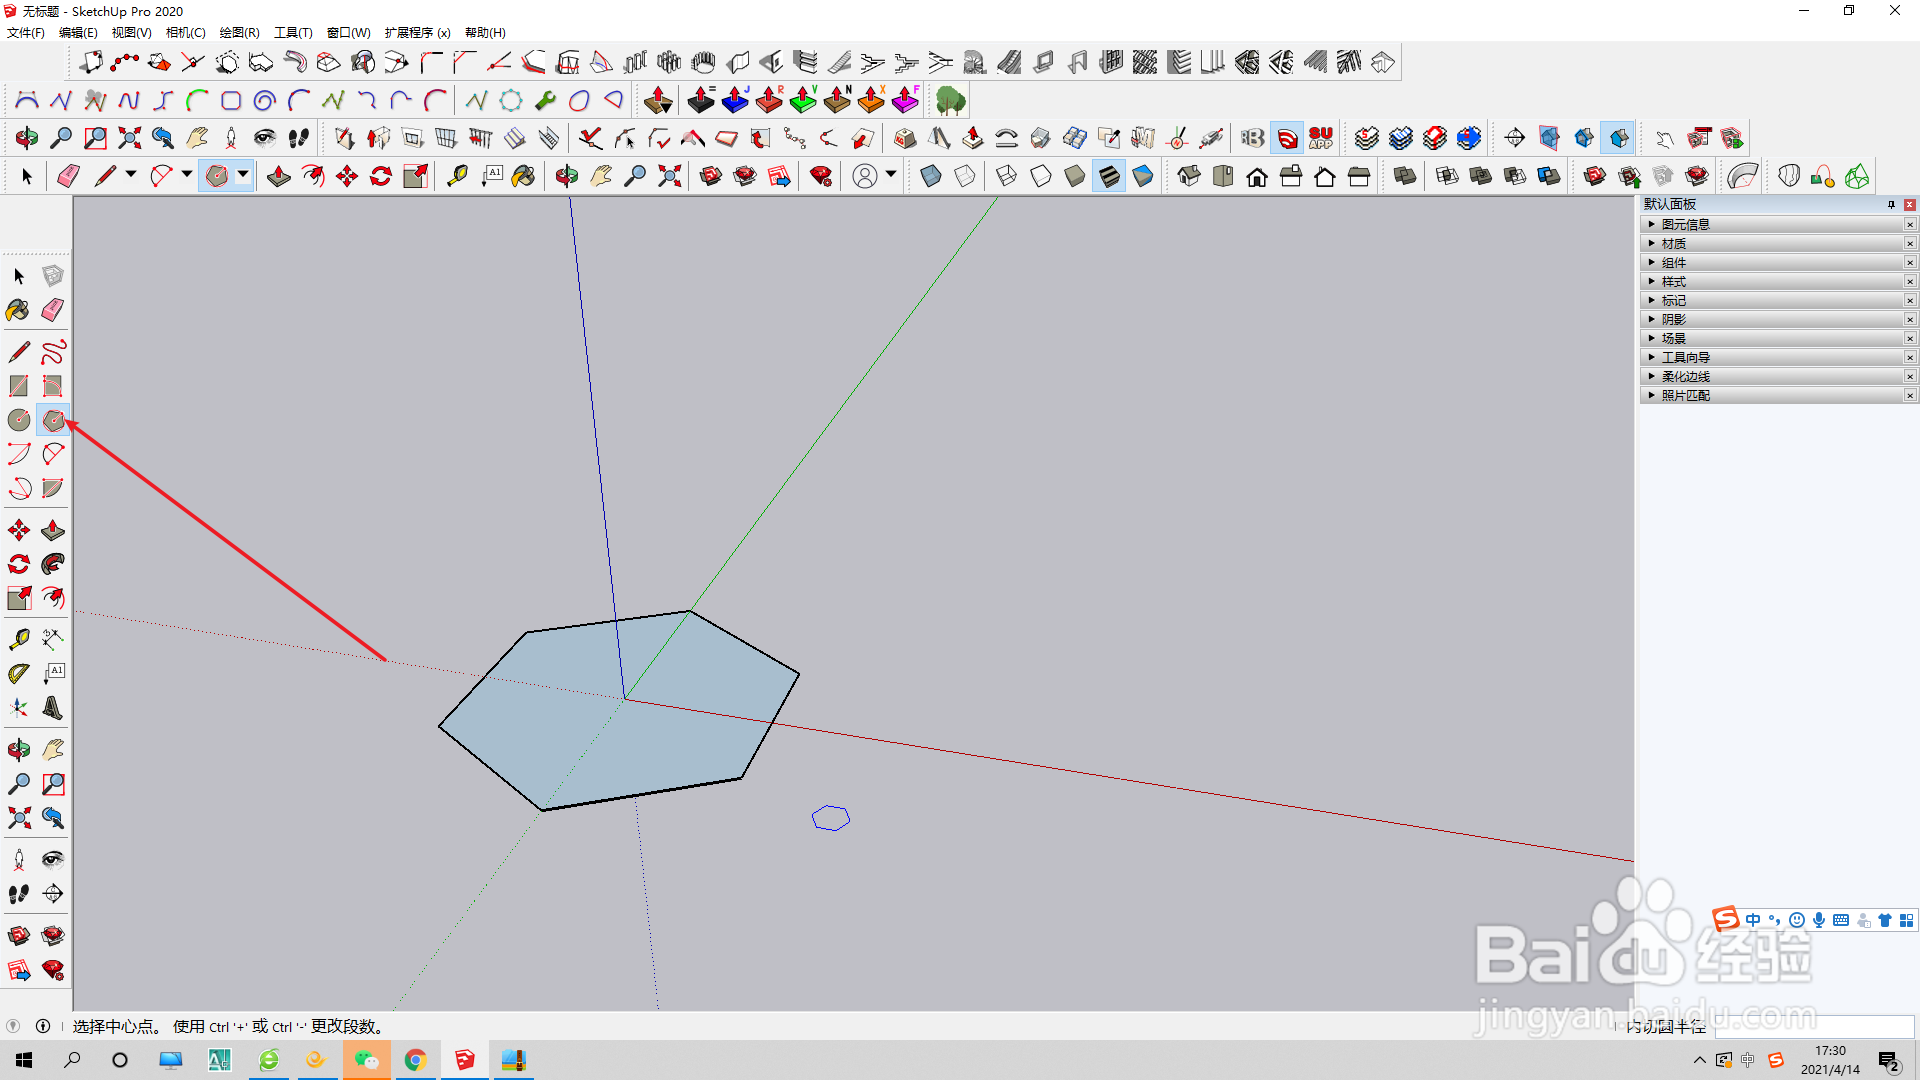Toggle the Monochrome face style button
The height and width of the screenshot is (1080, 1920).
tap(1142, 177)
